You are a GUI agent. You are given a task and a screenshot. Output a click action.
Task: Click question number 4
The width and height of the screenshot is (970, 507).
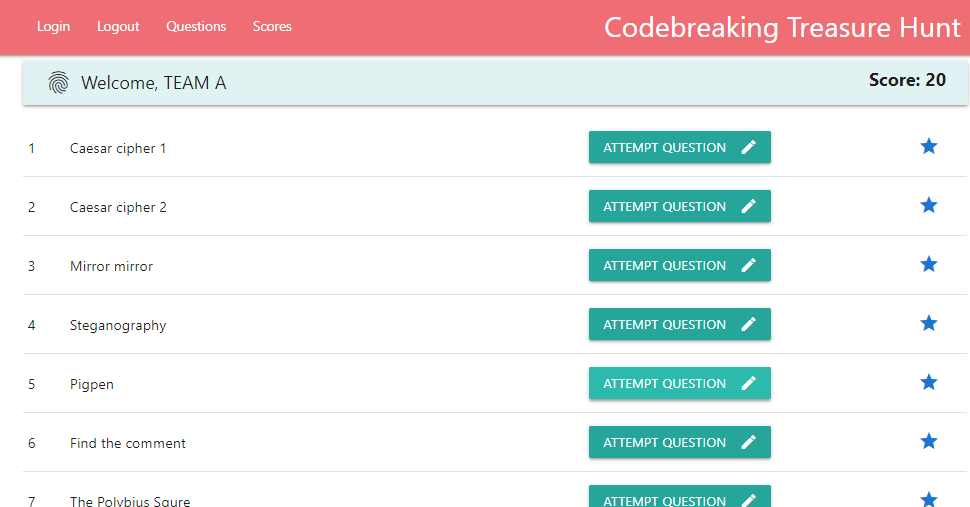point(32,325)
